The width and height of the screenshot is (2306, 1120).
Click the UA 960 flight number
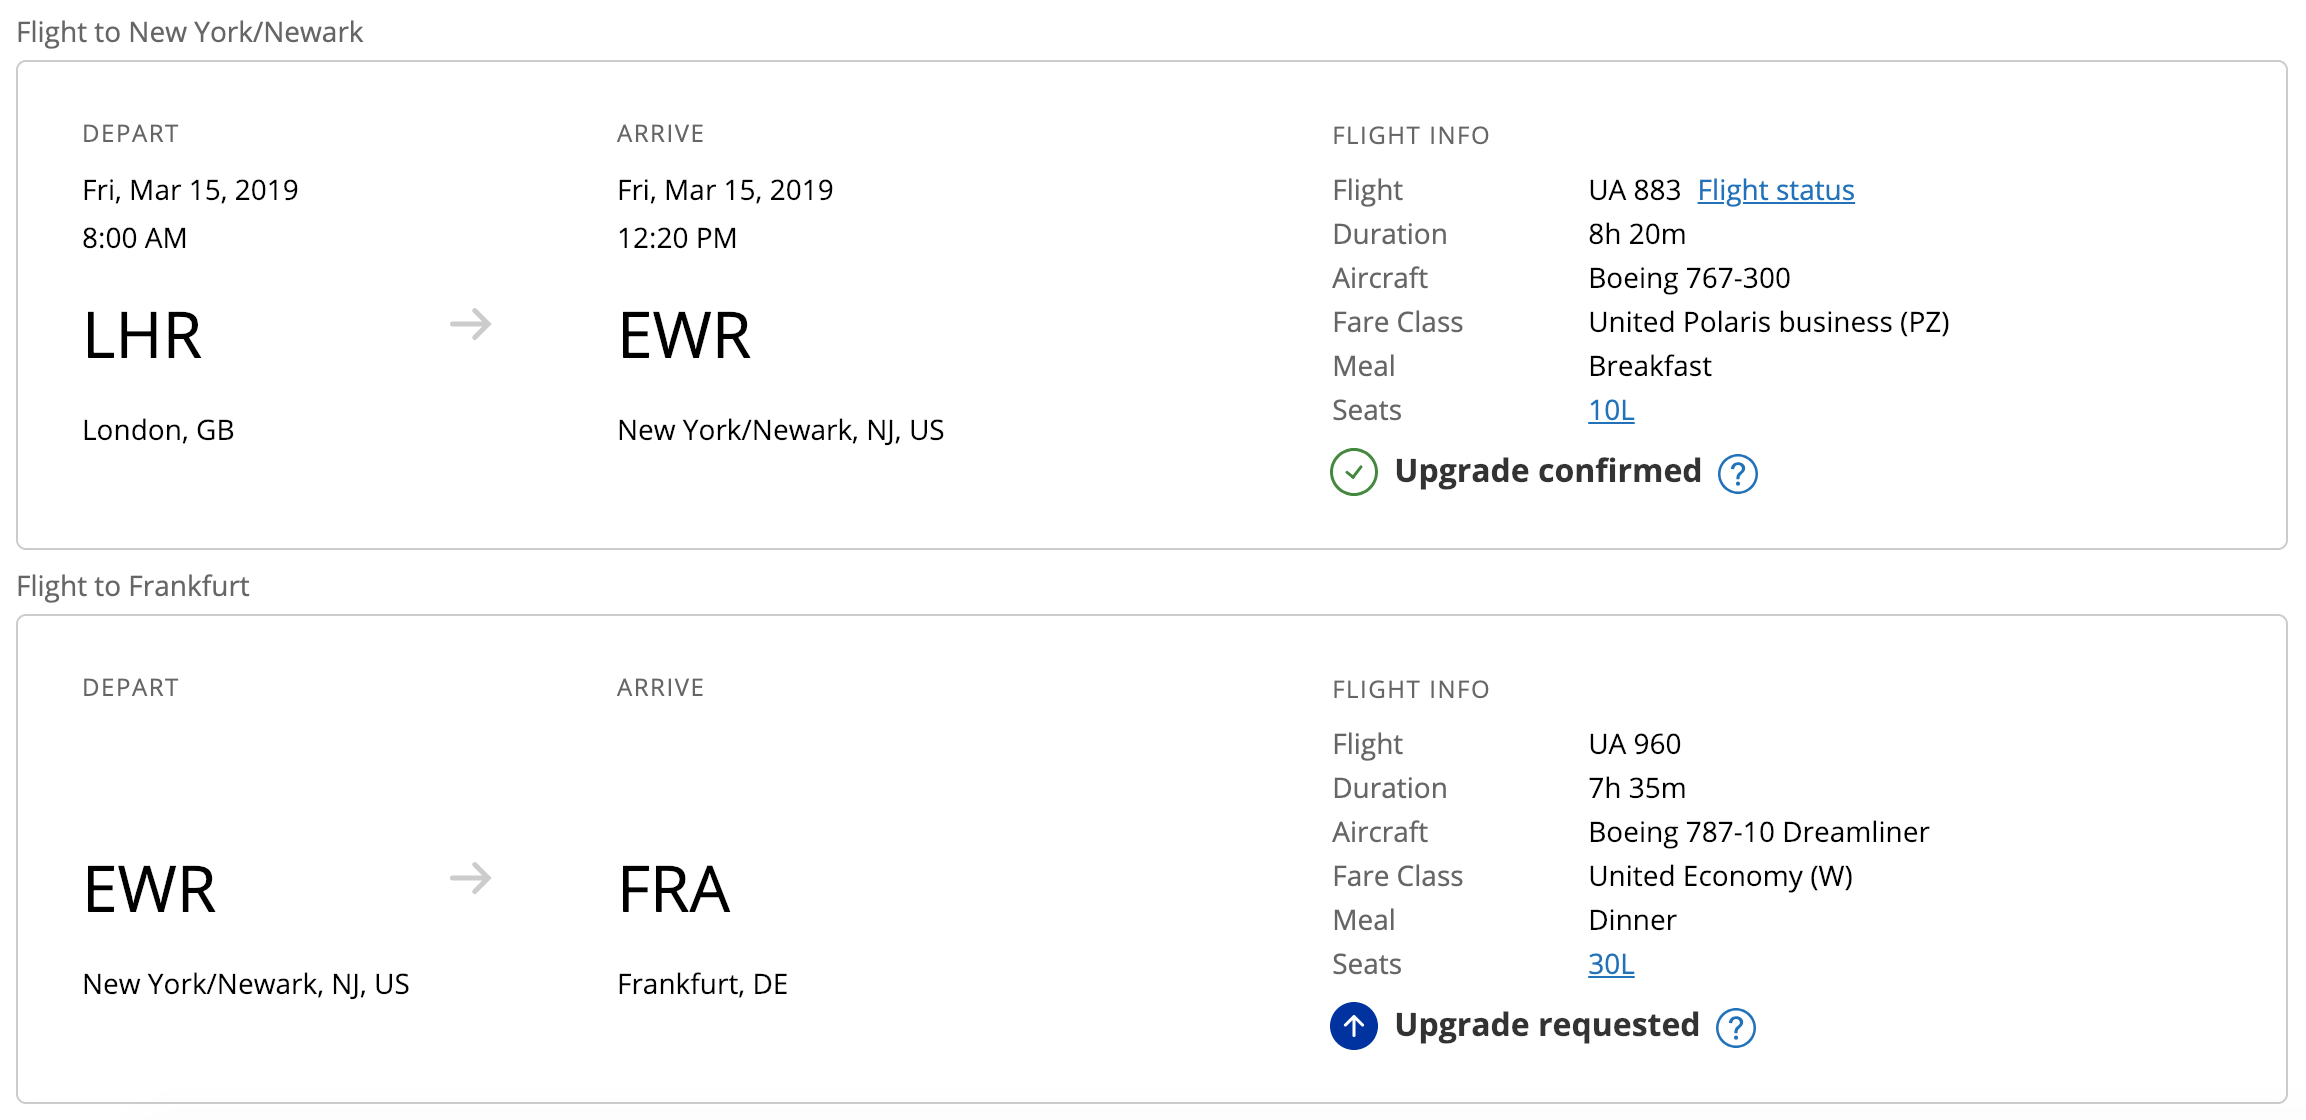click(x=1634, y=744)
